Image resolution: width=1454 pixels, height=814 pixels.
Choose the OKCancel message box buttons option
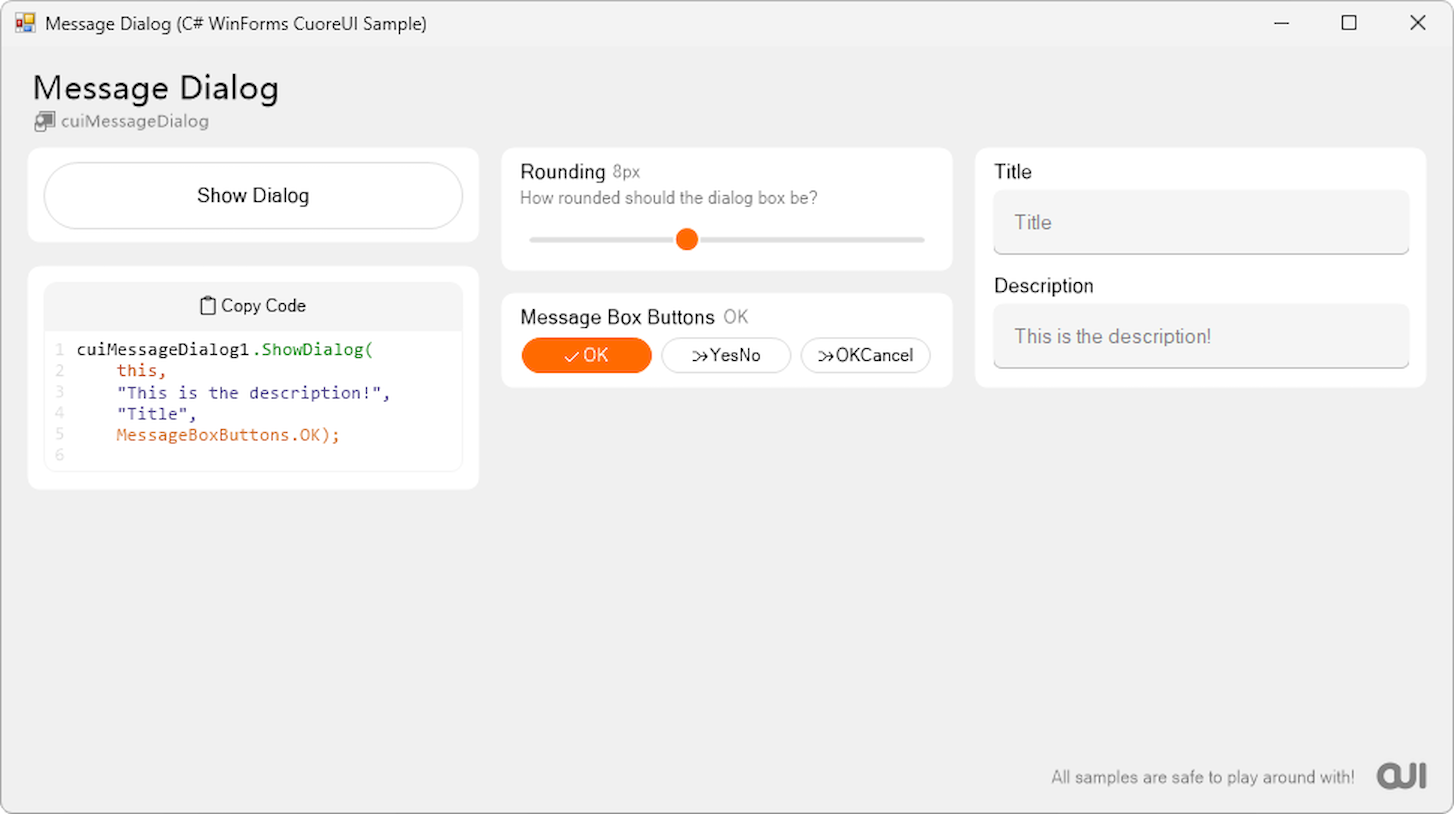click(866, 355)
